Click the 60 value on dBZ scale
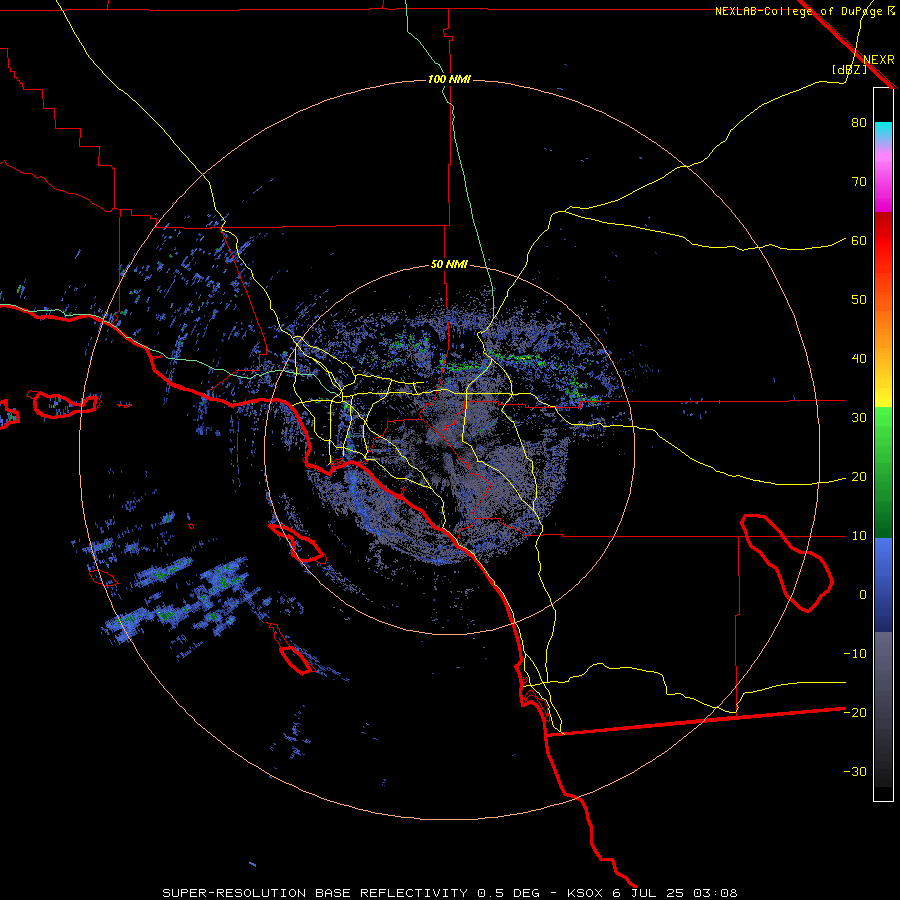Viewport: 900px width, 900px height. (859, 240)
